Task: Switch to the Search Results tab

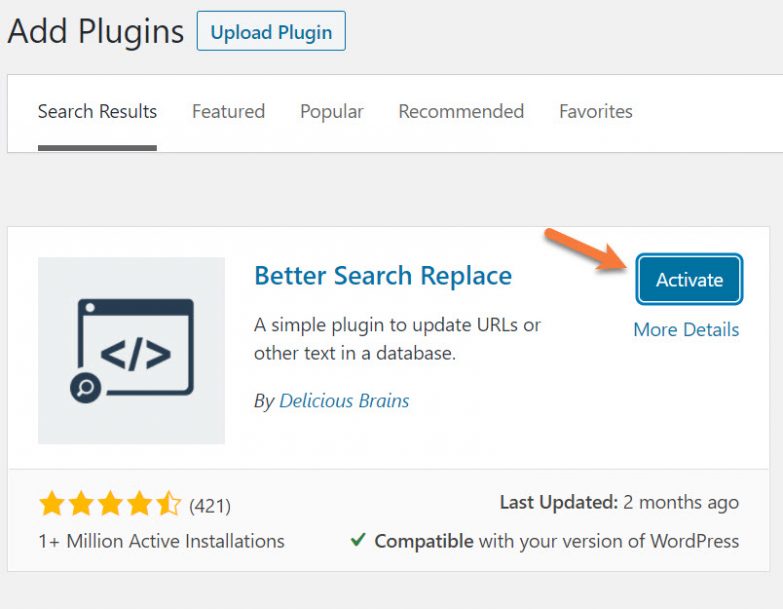Action: 97,111
